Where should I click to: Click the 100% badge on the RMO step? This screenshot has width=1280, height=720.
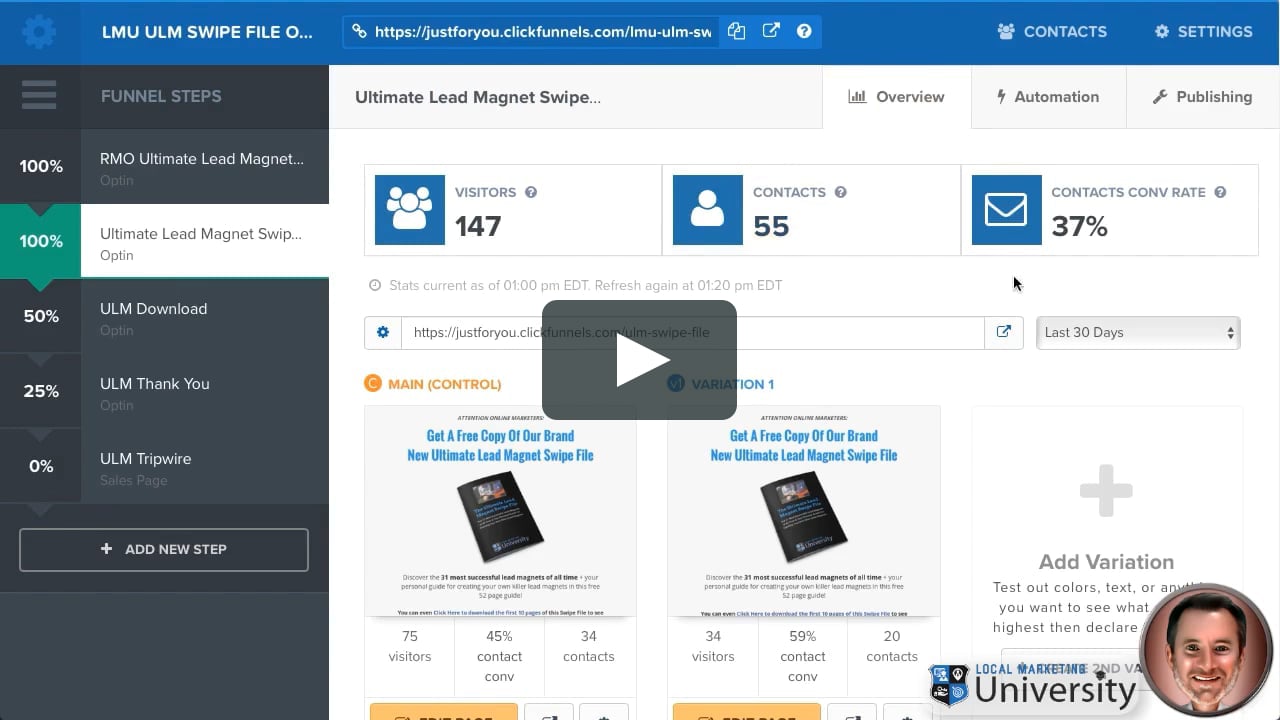click(x=41, y=166)
